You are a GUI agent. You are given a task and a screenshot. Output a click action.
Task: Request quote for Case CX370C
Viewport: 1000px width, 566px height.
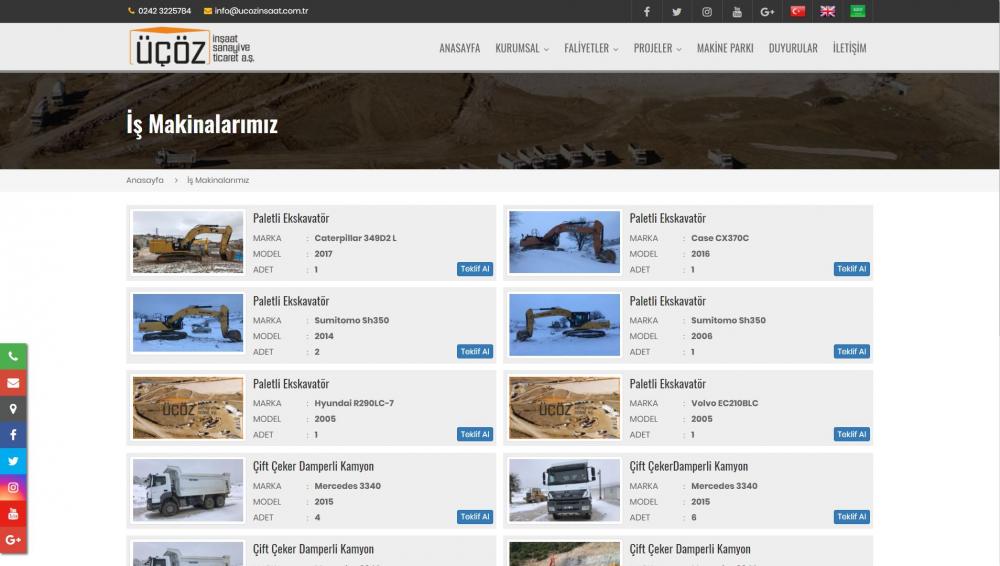851,269
